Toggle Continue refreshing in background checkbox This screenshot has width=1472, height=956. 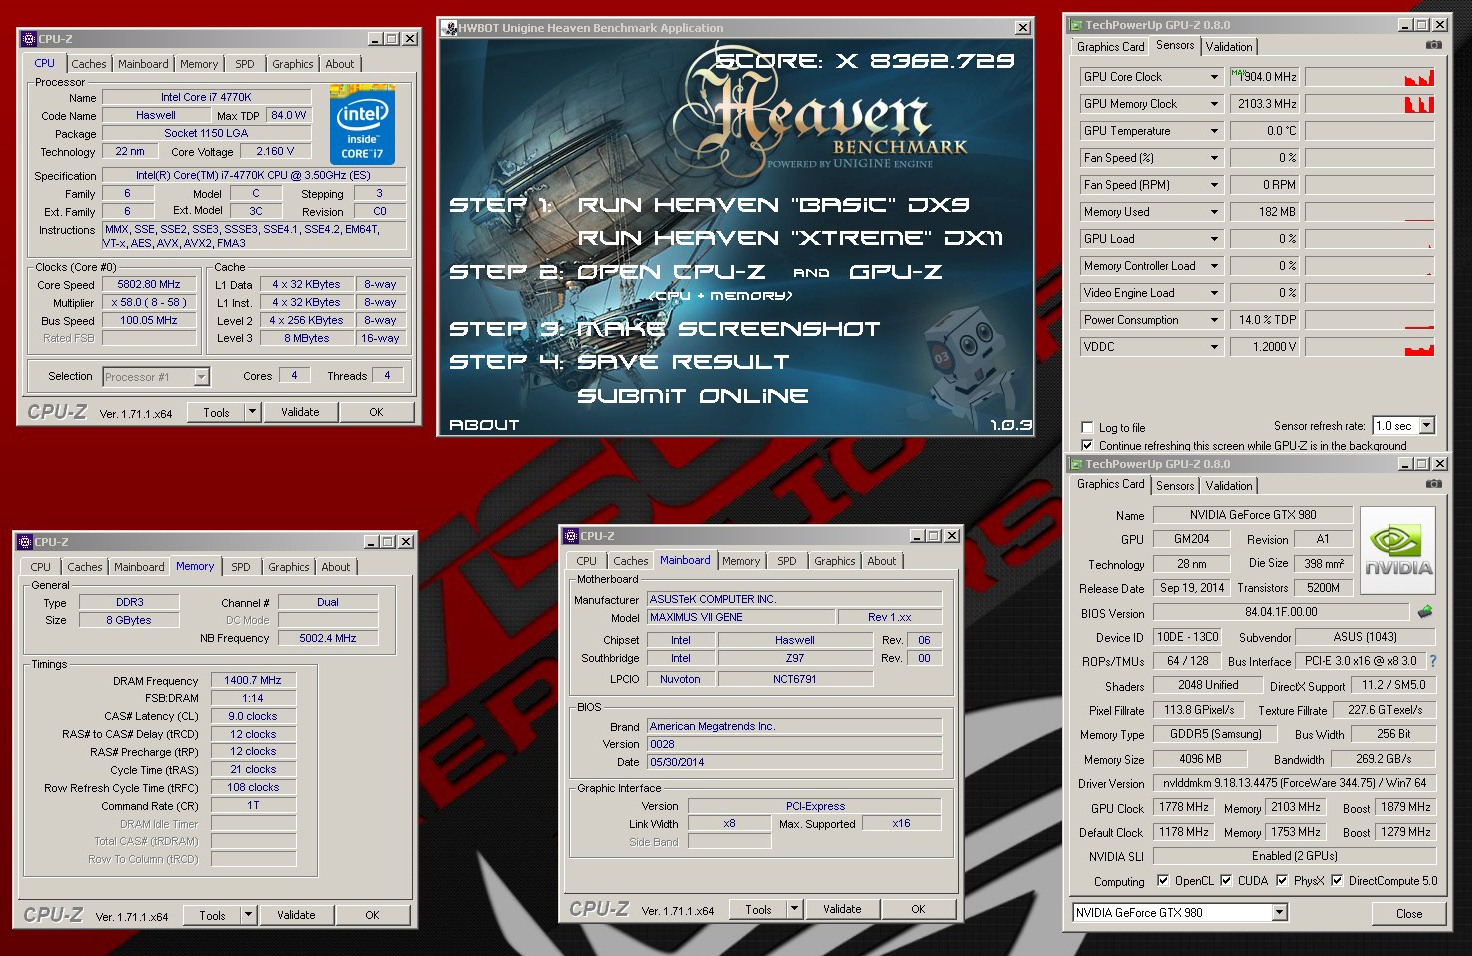point(1087,445)
